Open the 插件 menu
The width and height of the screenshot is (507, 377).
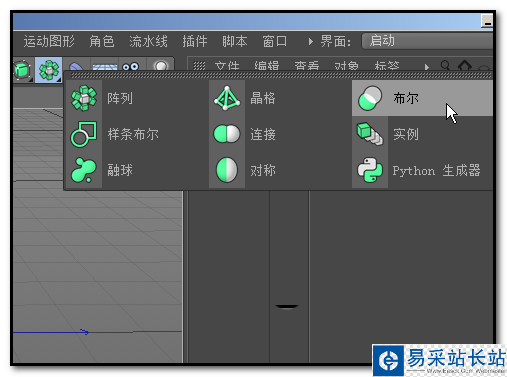tap(195, 41)
